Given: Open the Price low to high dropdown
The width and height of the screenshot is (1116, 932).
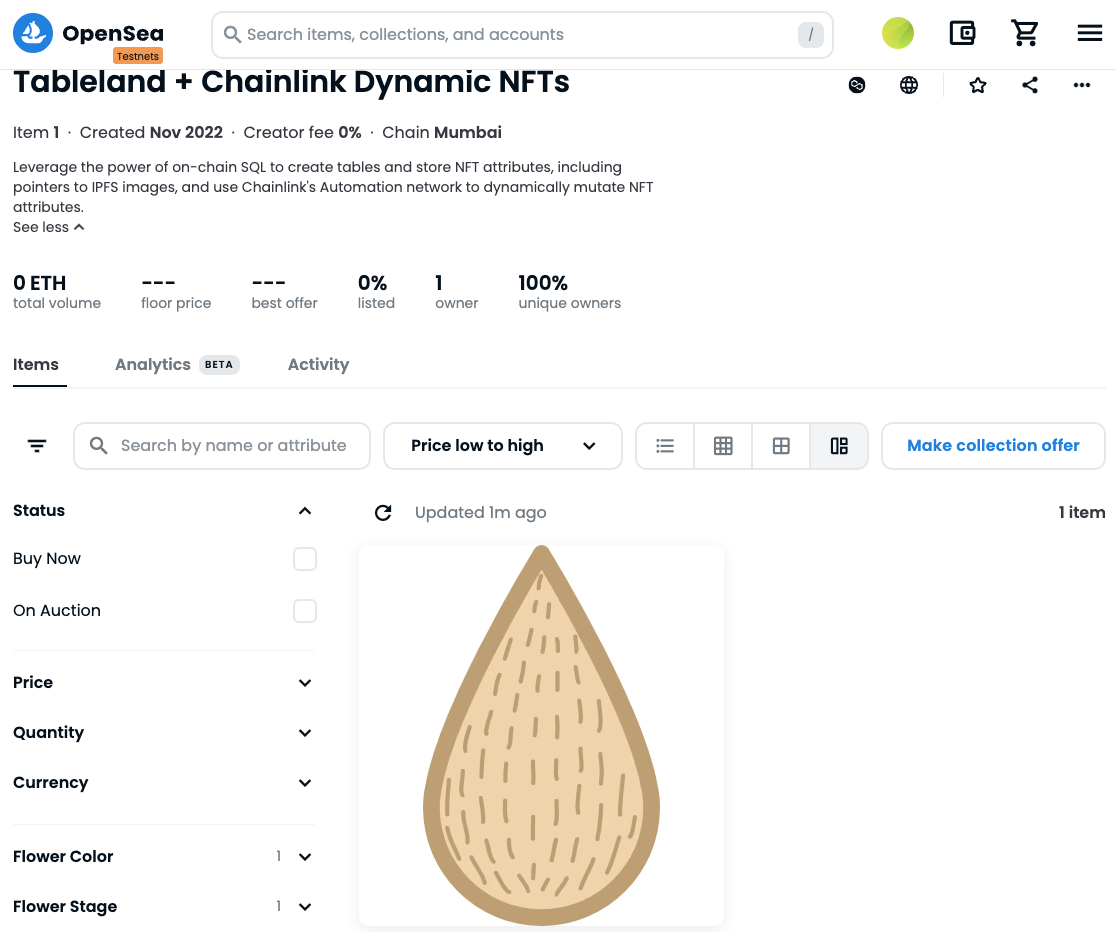Looking at the screenshot, I should coord(502,446).
